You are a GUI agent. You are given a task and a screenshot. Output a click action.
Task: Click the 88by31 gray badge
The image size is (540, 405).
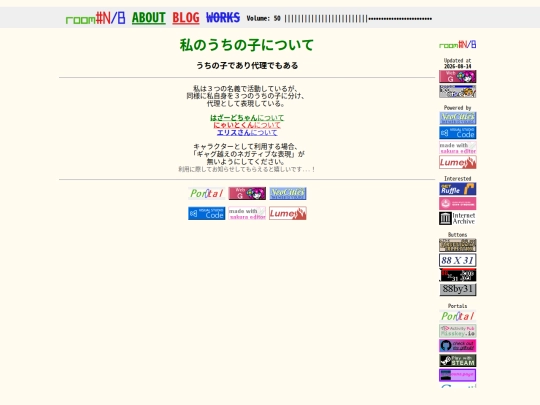(x=458, y=290)
